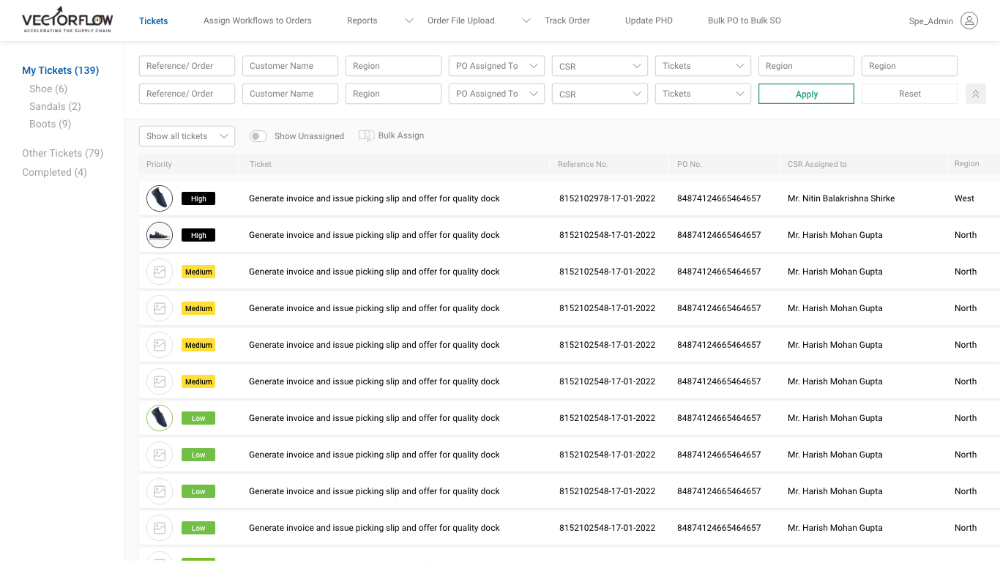Click the placeholder image icon of first Medium ticket

coord(159,272)
